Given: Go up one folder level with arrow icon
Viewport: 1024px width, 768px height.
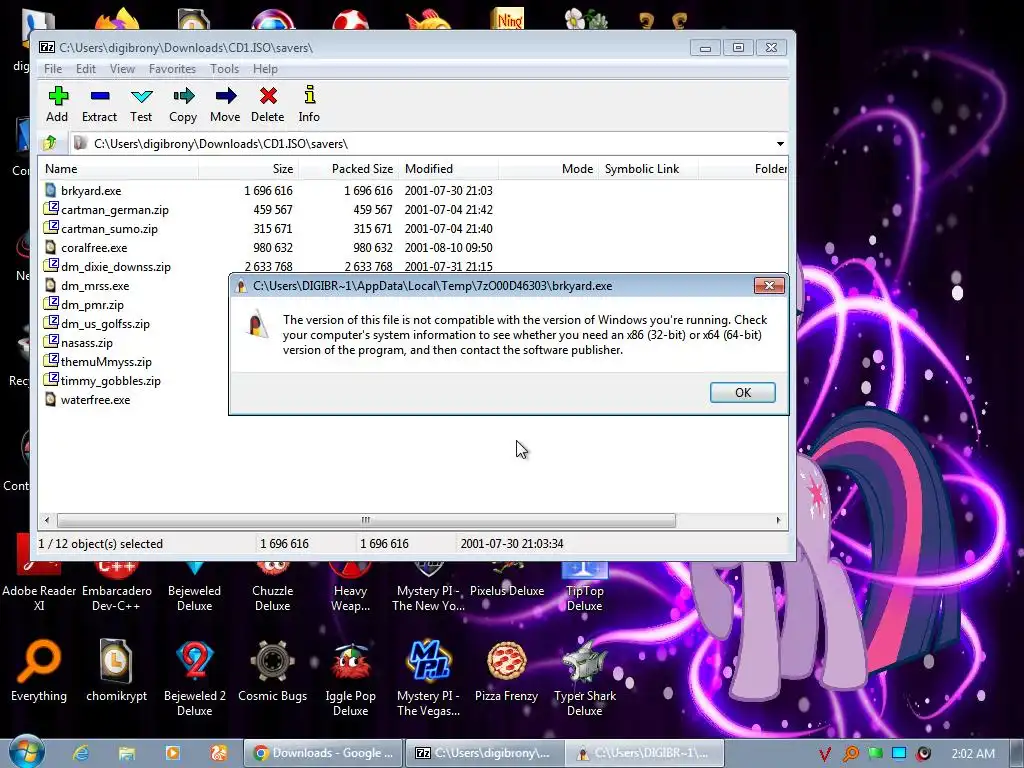Looking at the screenshot, I should pyautogui.click(x=50, y=143).
